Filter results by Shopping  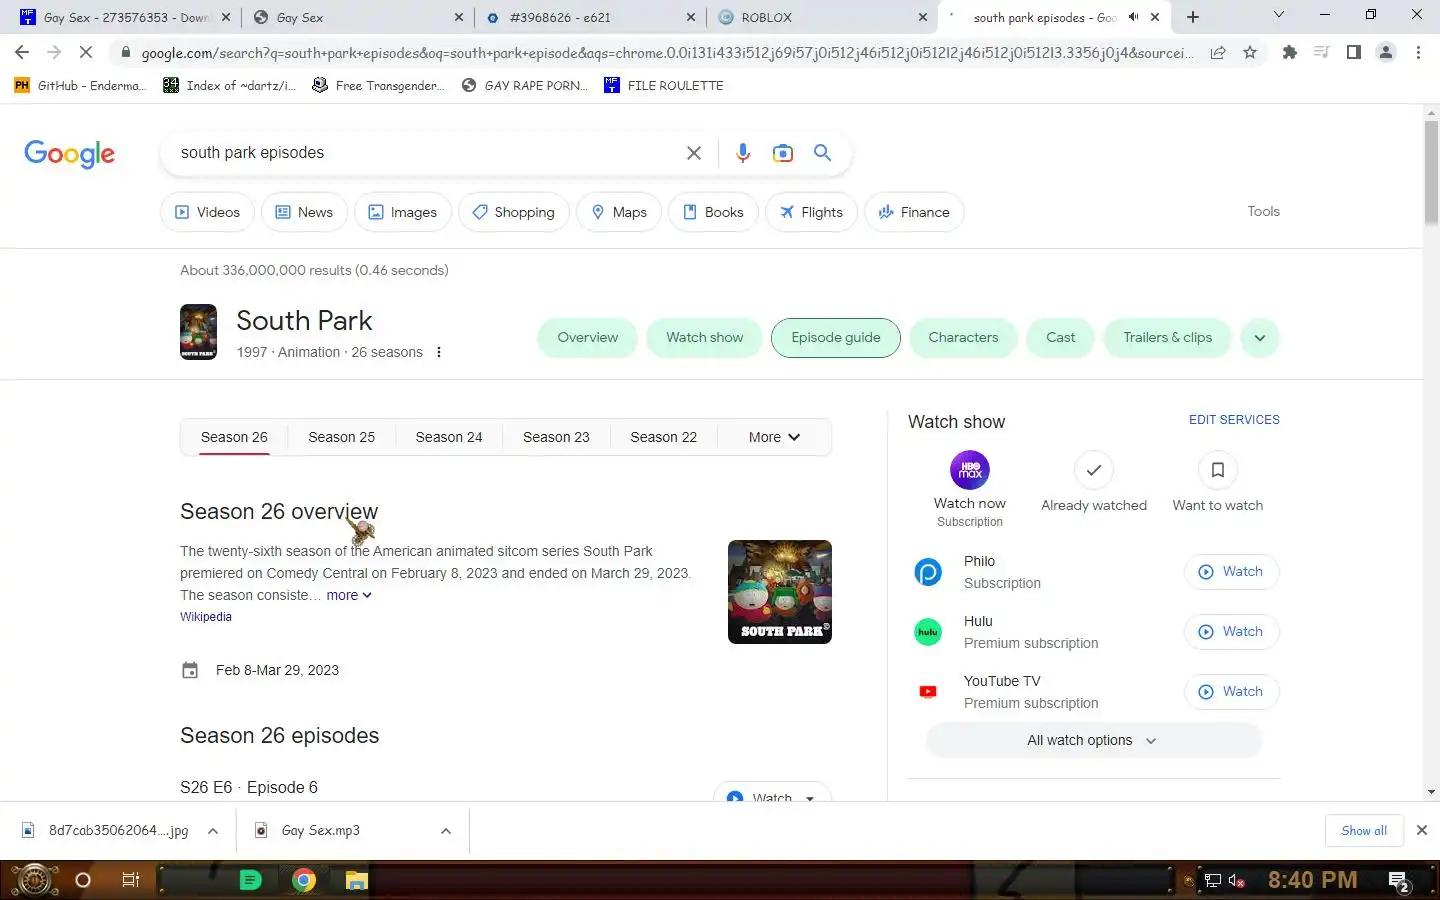(x=514, y=212)
